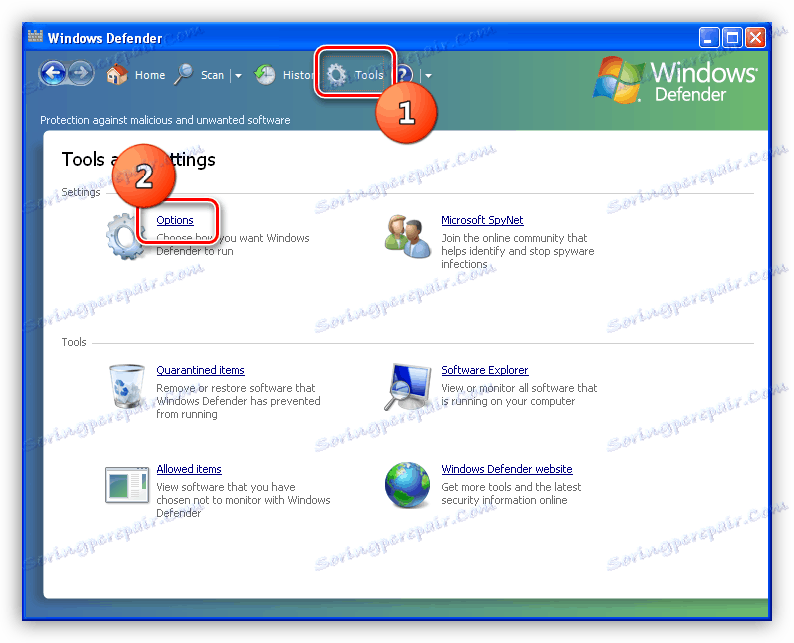This screenshot has width=794, height=643.
Task: Maximize the Windows Defender window
Action: pos(732,38)
